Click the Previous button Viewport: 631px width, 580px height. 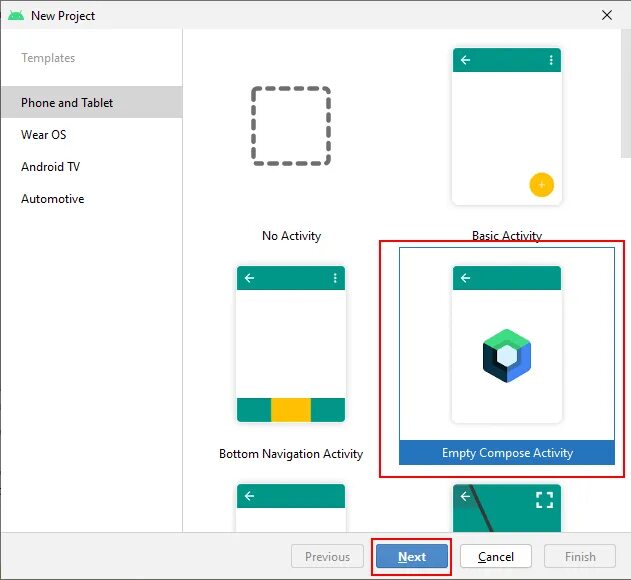click(327, 556)
